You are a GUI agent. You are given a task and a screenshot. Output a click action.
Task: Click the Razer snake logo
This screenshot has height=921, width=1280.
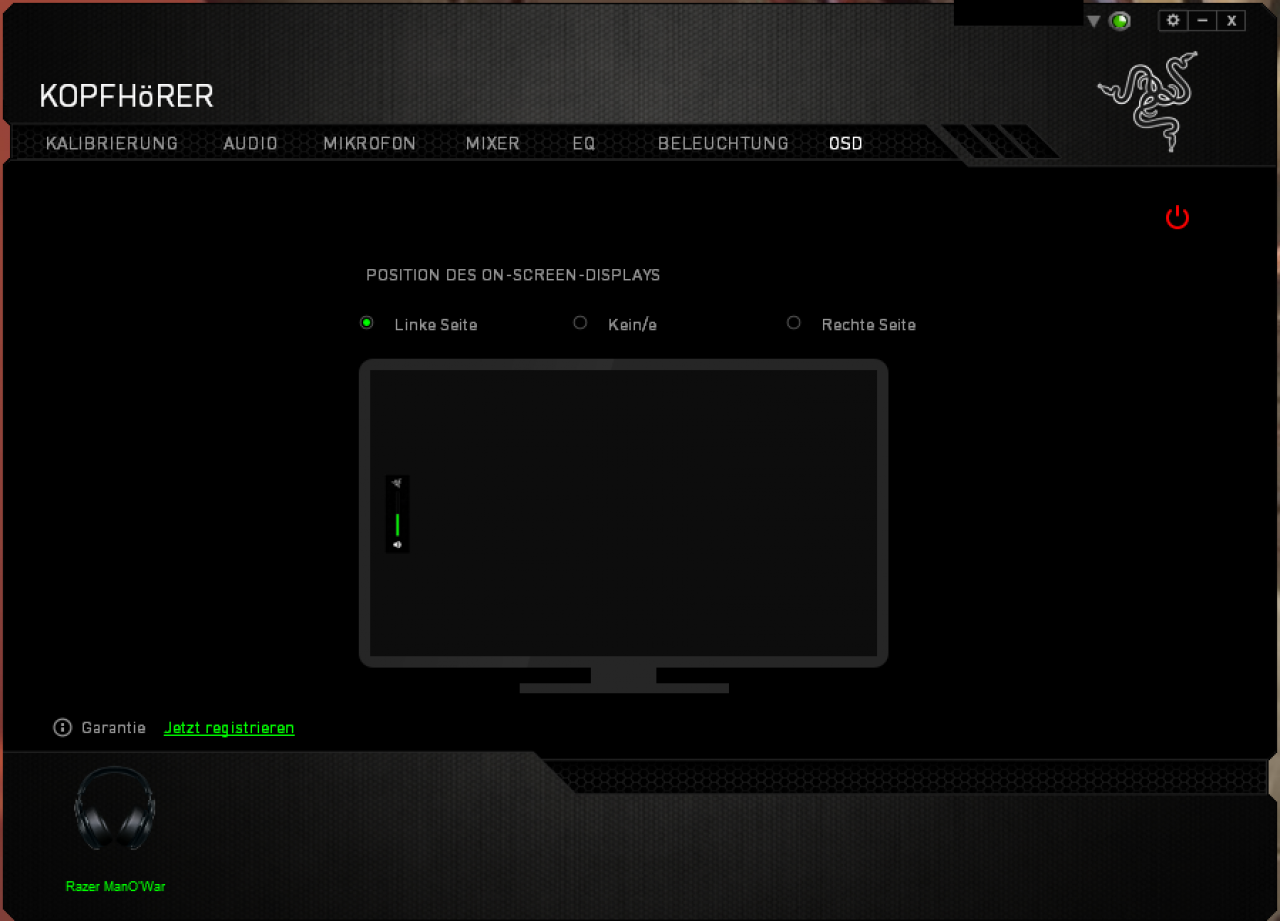[x=1148, y=101]
